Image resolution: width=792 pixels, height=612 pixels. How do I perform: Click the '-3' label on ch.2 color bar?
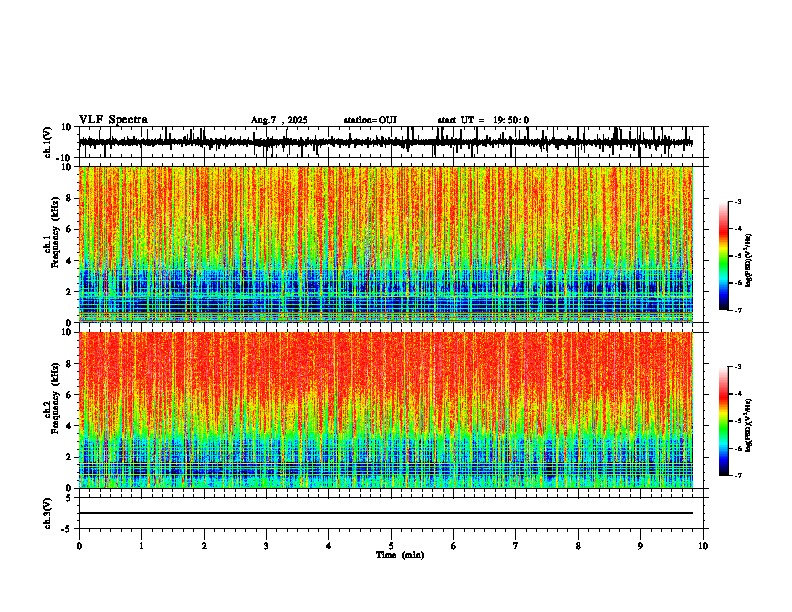(738, 367)
